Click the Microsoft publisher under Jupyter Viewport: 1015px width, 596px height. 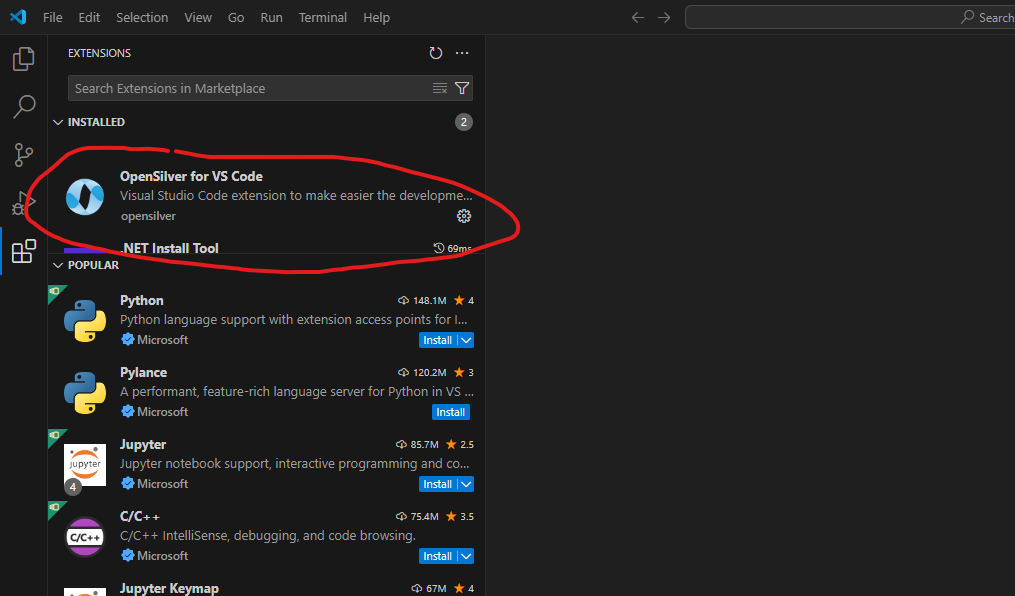pyautogui.click(x=162, y=484)
